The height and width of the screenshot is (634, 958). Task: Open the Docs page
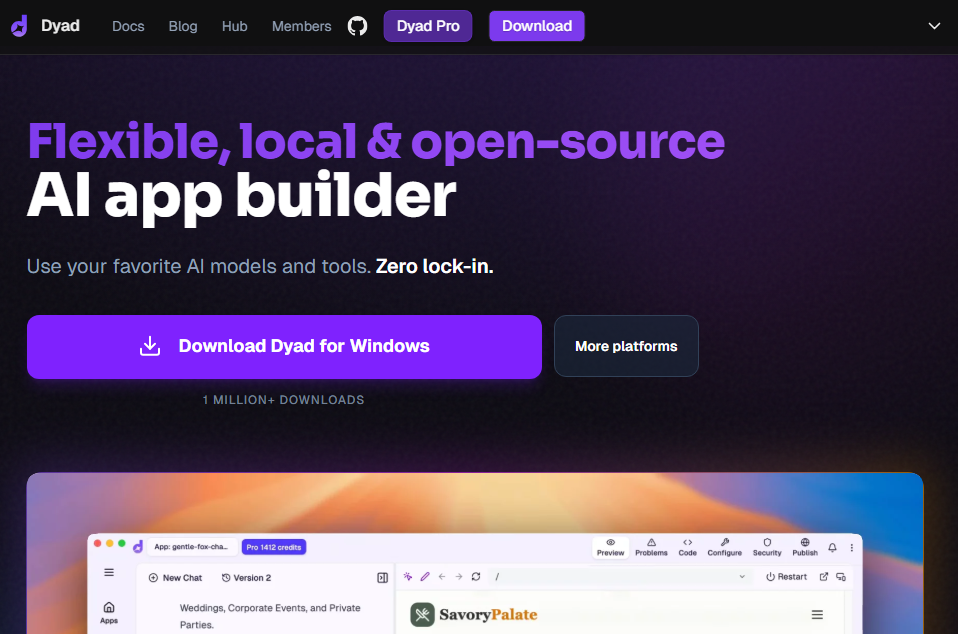point(128,26)
